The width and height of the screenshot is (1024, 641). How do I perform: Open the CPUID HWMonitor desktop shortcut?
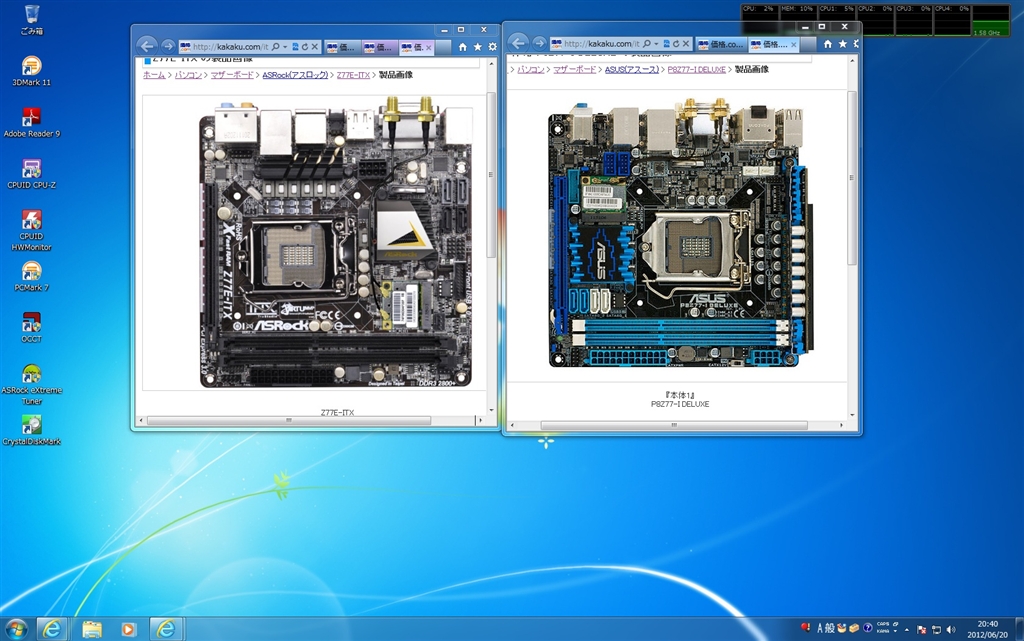coord(31,230)
